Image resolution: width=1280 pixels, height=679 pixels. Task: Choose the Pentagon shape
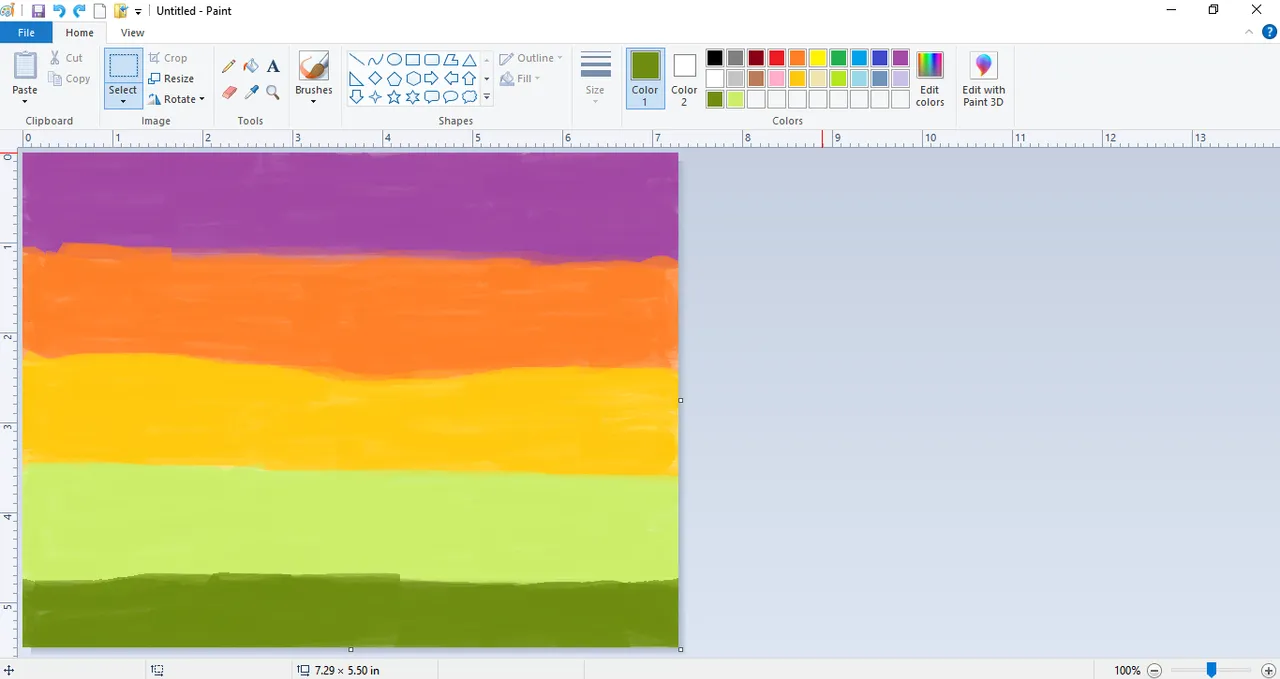pyautogui.click(x=394, y=78)
